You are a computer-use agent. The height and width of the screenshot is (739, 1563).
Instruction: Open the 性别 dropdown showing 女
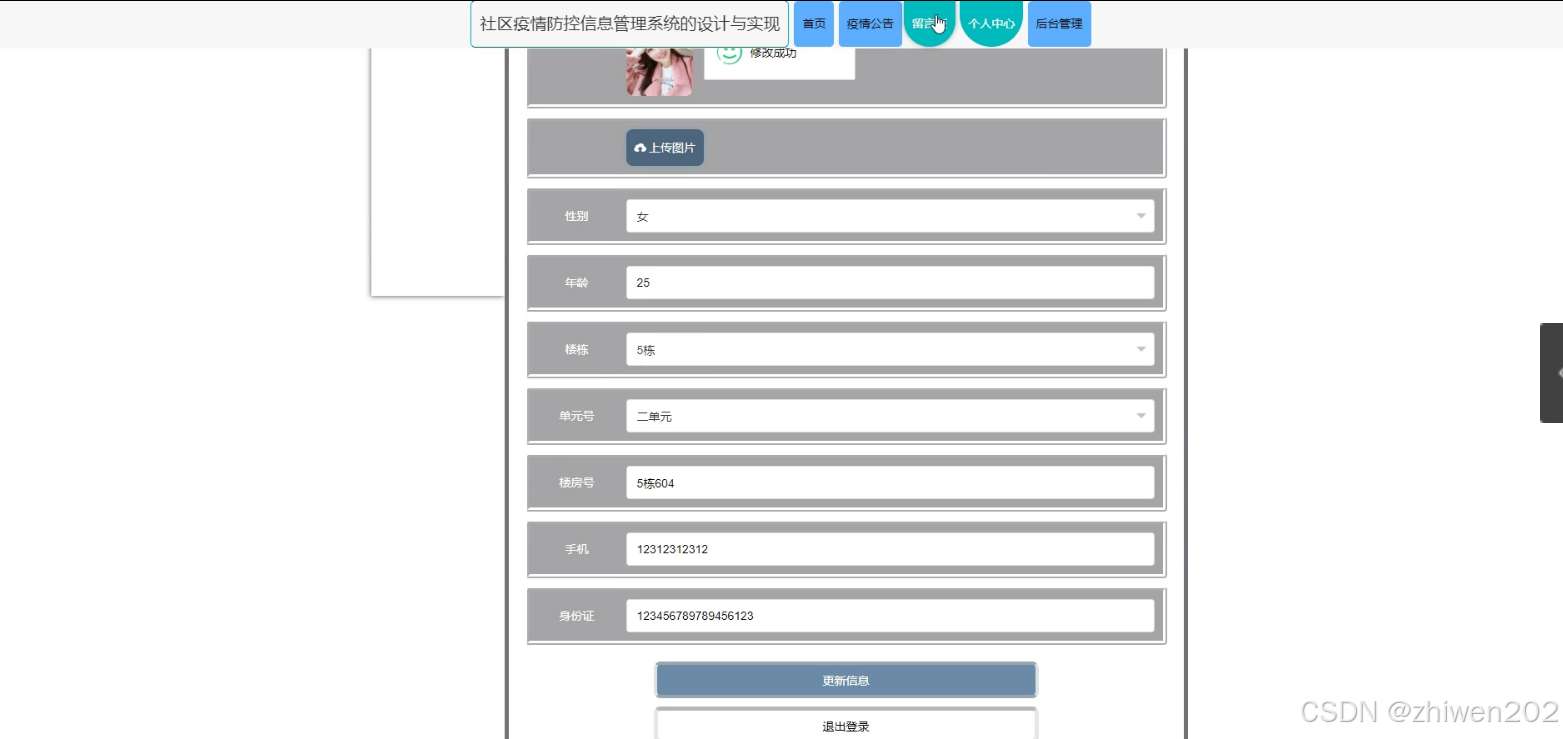[x=890, y=215]
